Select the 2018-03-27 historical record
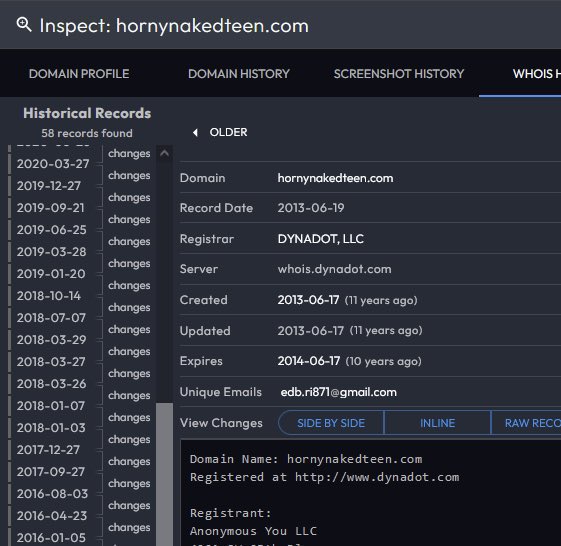 click(x=51, y=362)
